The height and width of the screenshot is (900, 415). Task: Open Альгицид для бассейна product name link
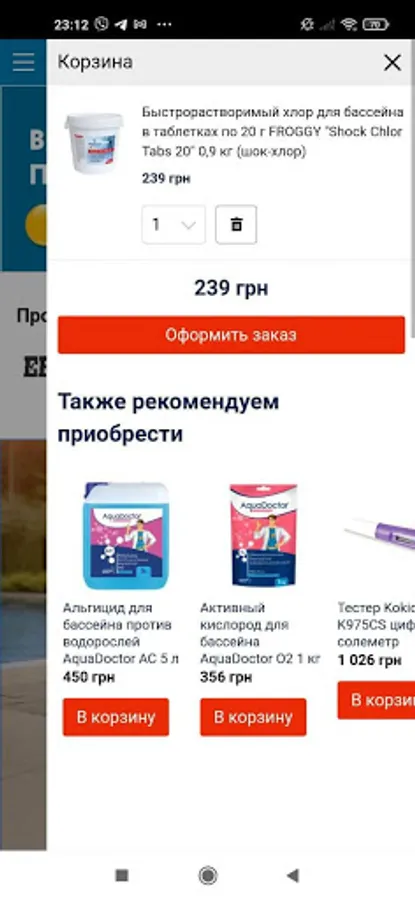pyautogui.click(x=121, y=633)
